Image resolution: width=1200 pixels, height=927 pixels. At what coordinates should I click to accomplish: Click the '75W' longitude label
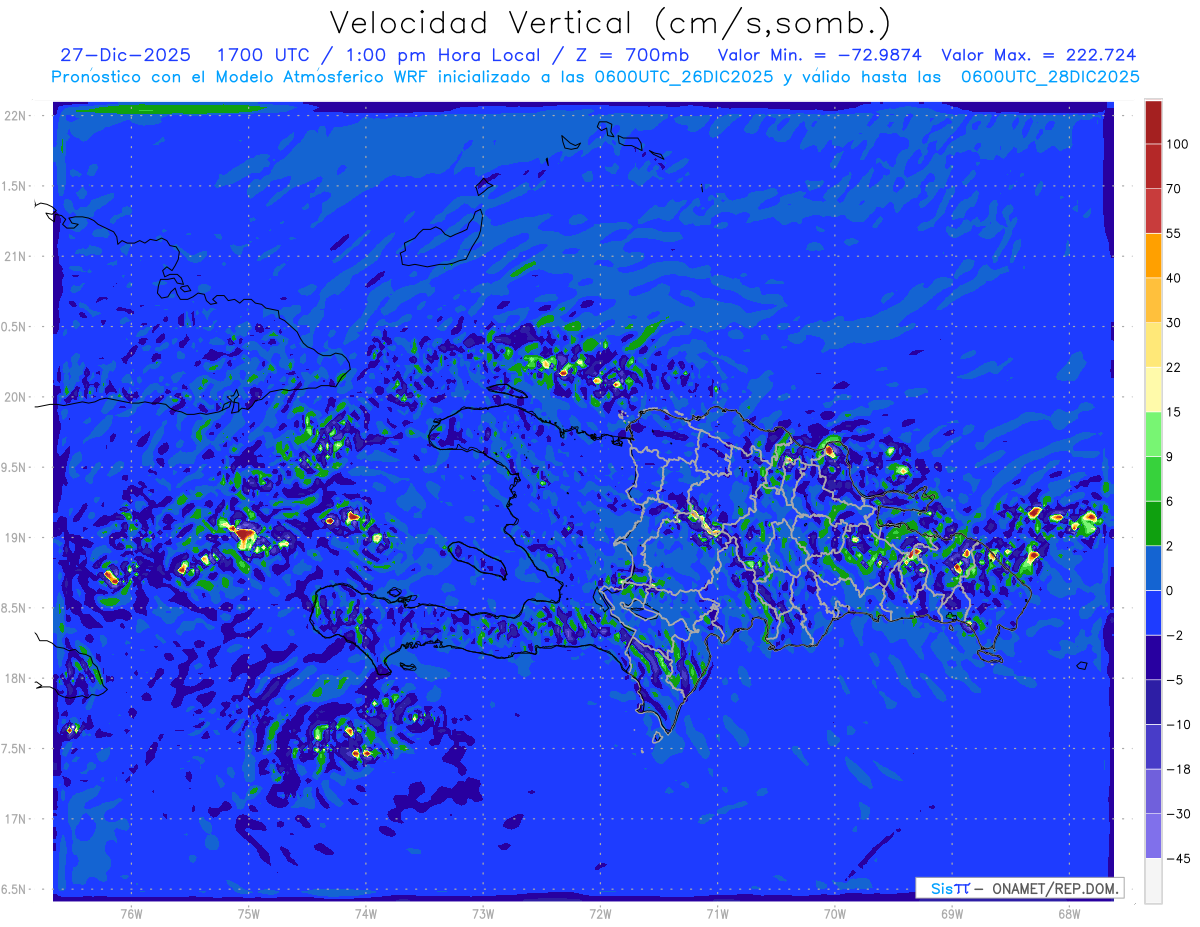tap(249, 914)
